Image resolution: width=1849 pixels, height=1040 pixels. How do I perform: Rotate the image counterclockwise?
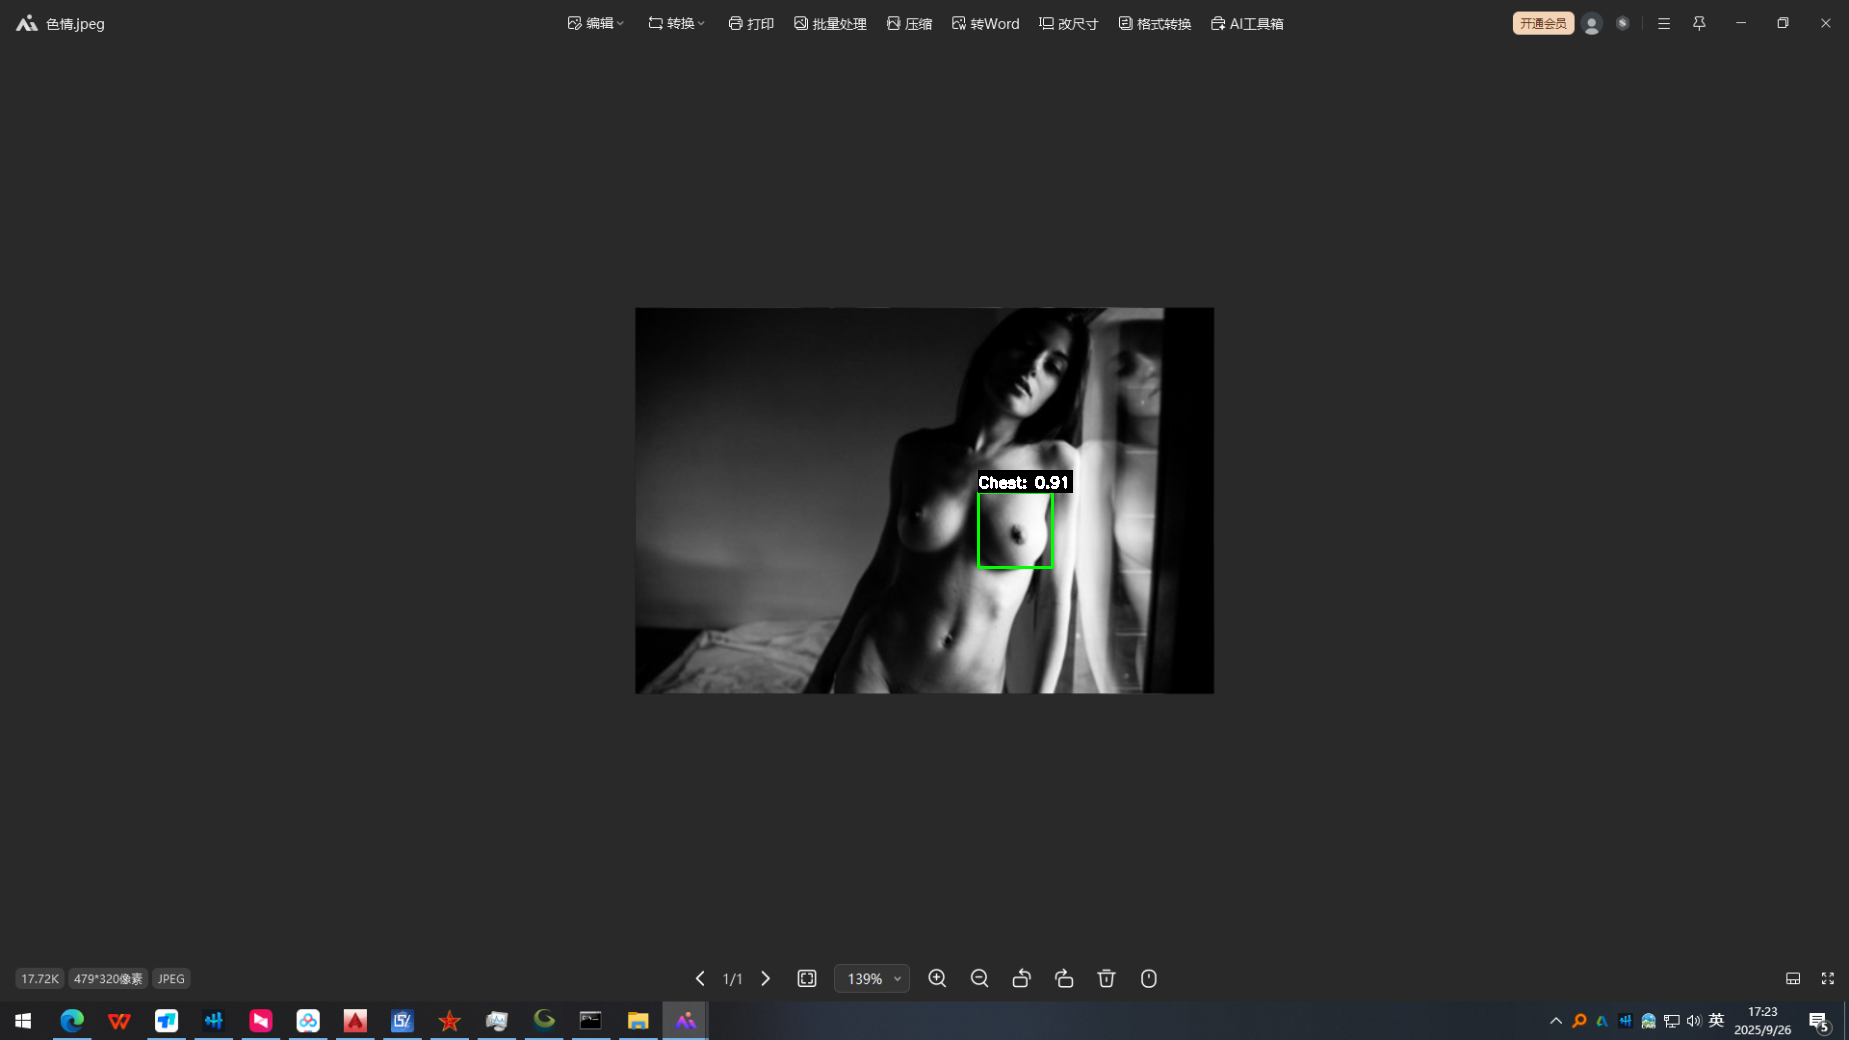tap(1021, 978)
